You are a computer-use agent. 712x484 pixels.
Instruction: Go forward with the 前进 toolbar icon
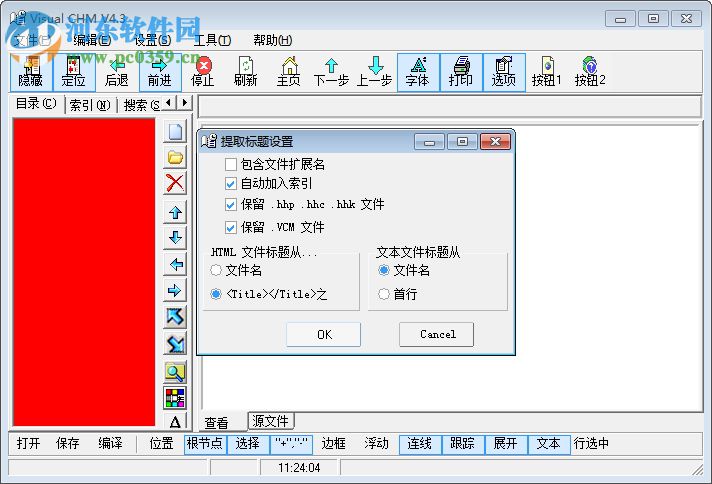pyautogui.click(x=160, y=72)
